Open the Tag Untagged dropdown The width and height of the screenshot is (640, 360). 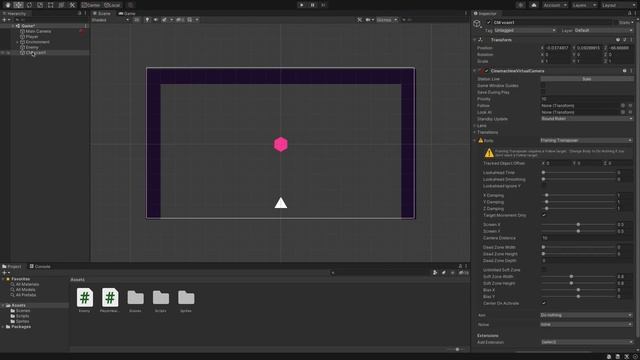coord(525,30)
